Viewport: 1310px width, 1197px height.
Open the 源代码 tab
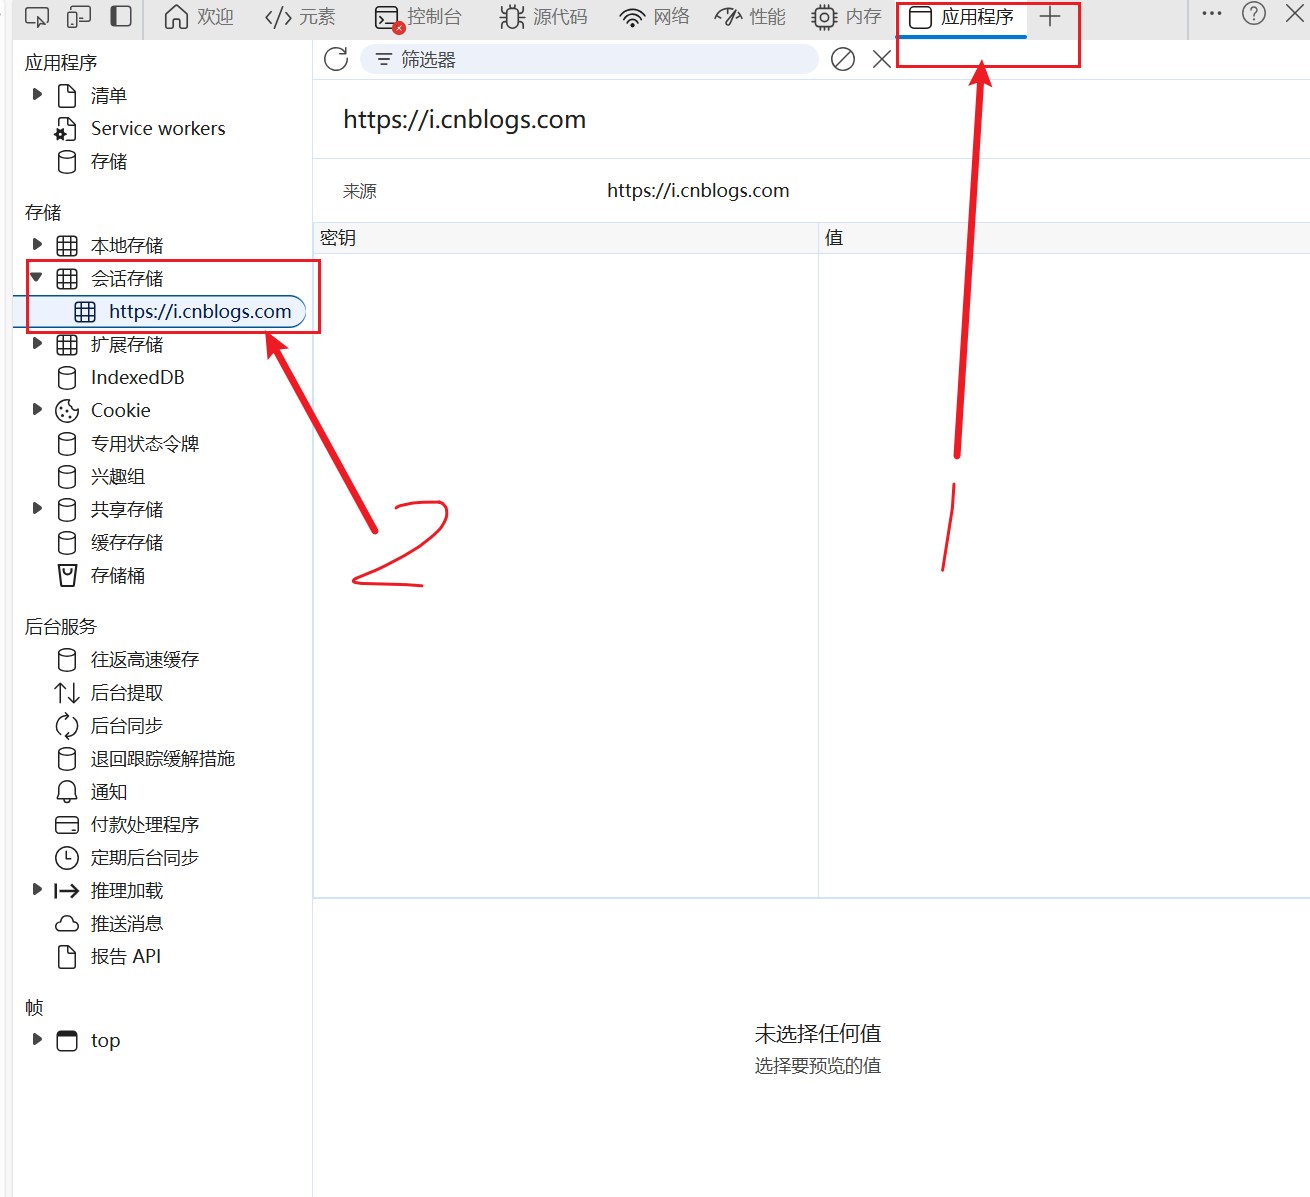(544, 17)
